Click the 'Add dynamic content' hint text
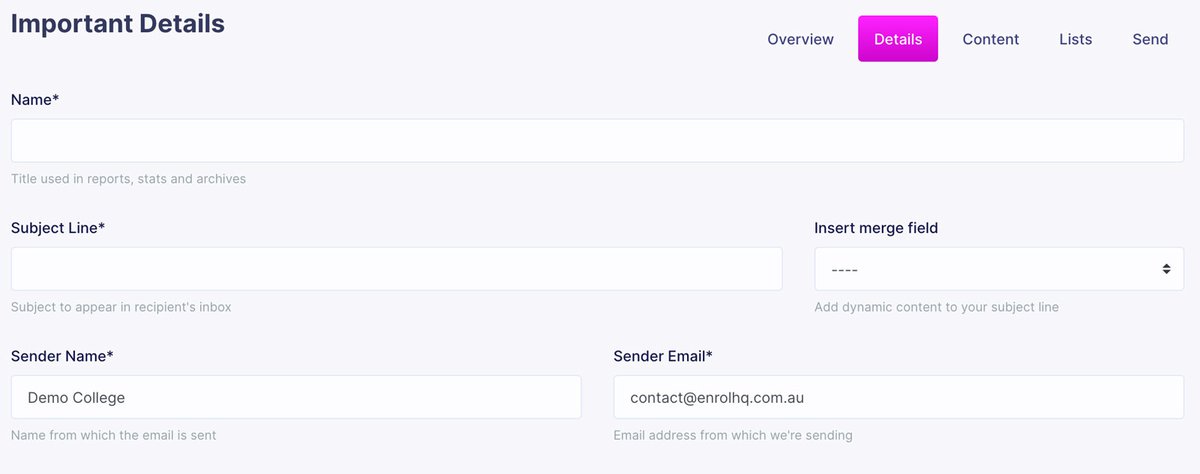1200x474 pixels. (936, 307)
